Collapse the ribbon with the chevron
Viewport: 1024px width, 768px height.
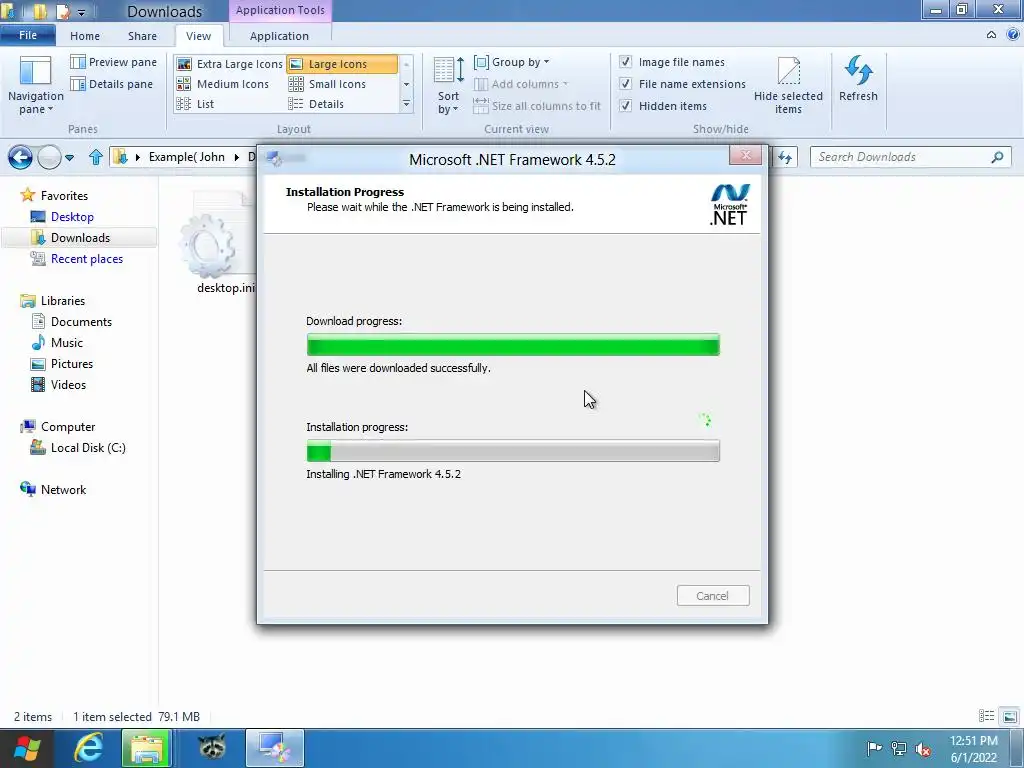(x=991, y=35)
